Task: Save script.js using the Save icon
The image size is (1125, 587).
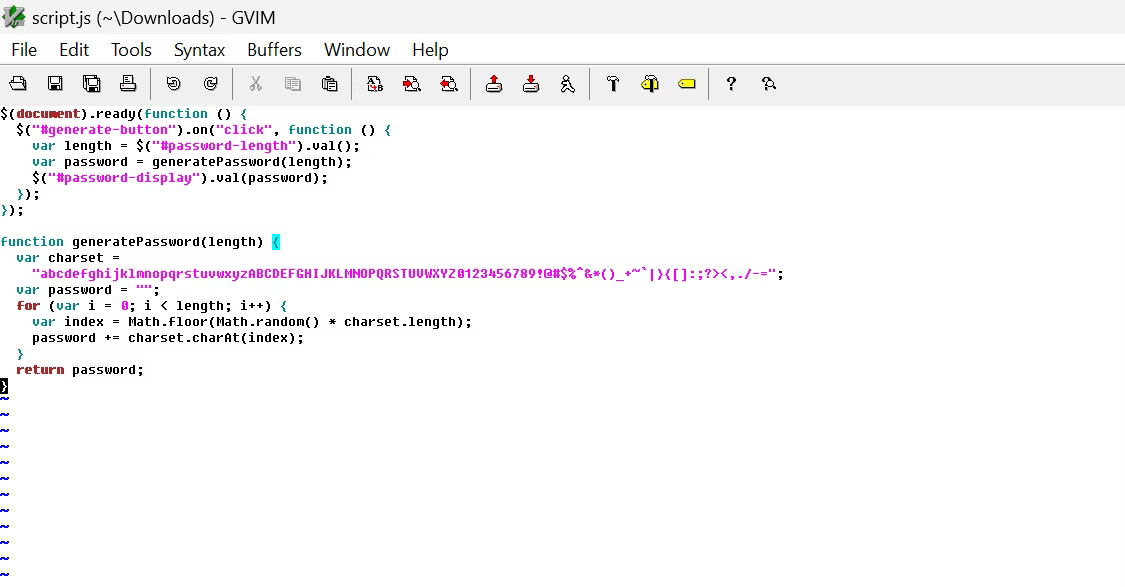Action: (x=53, y=83)
